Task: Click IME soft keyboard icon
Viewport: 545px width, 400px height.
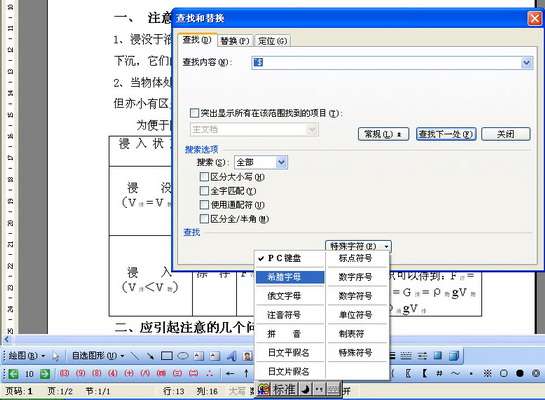Action: pyautogui.click(x=333, y=390)
